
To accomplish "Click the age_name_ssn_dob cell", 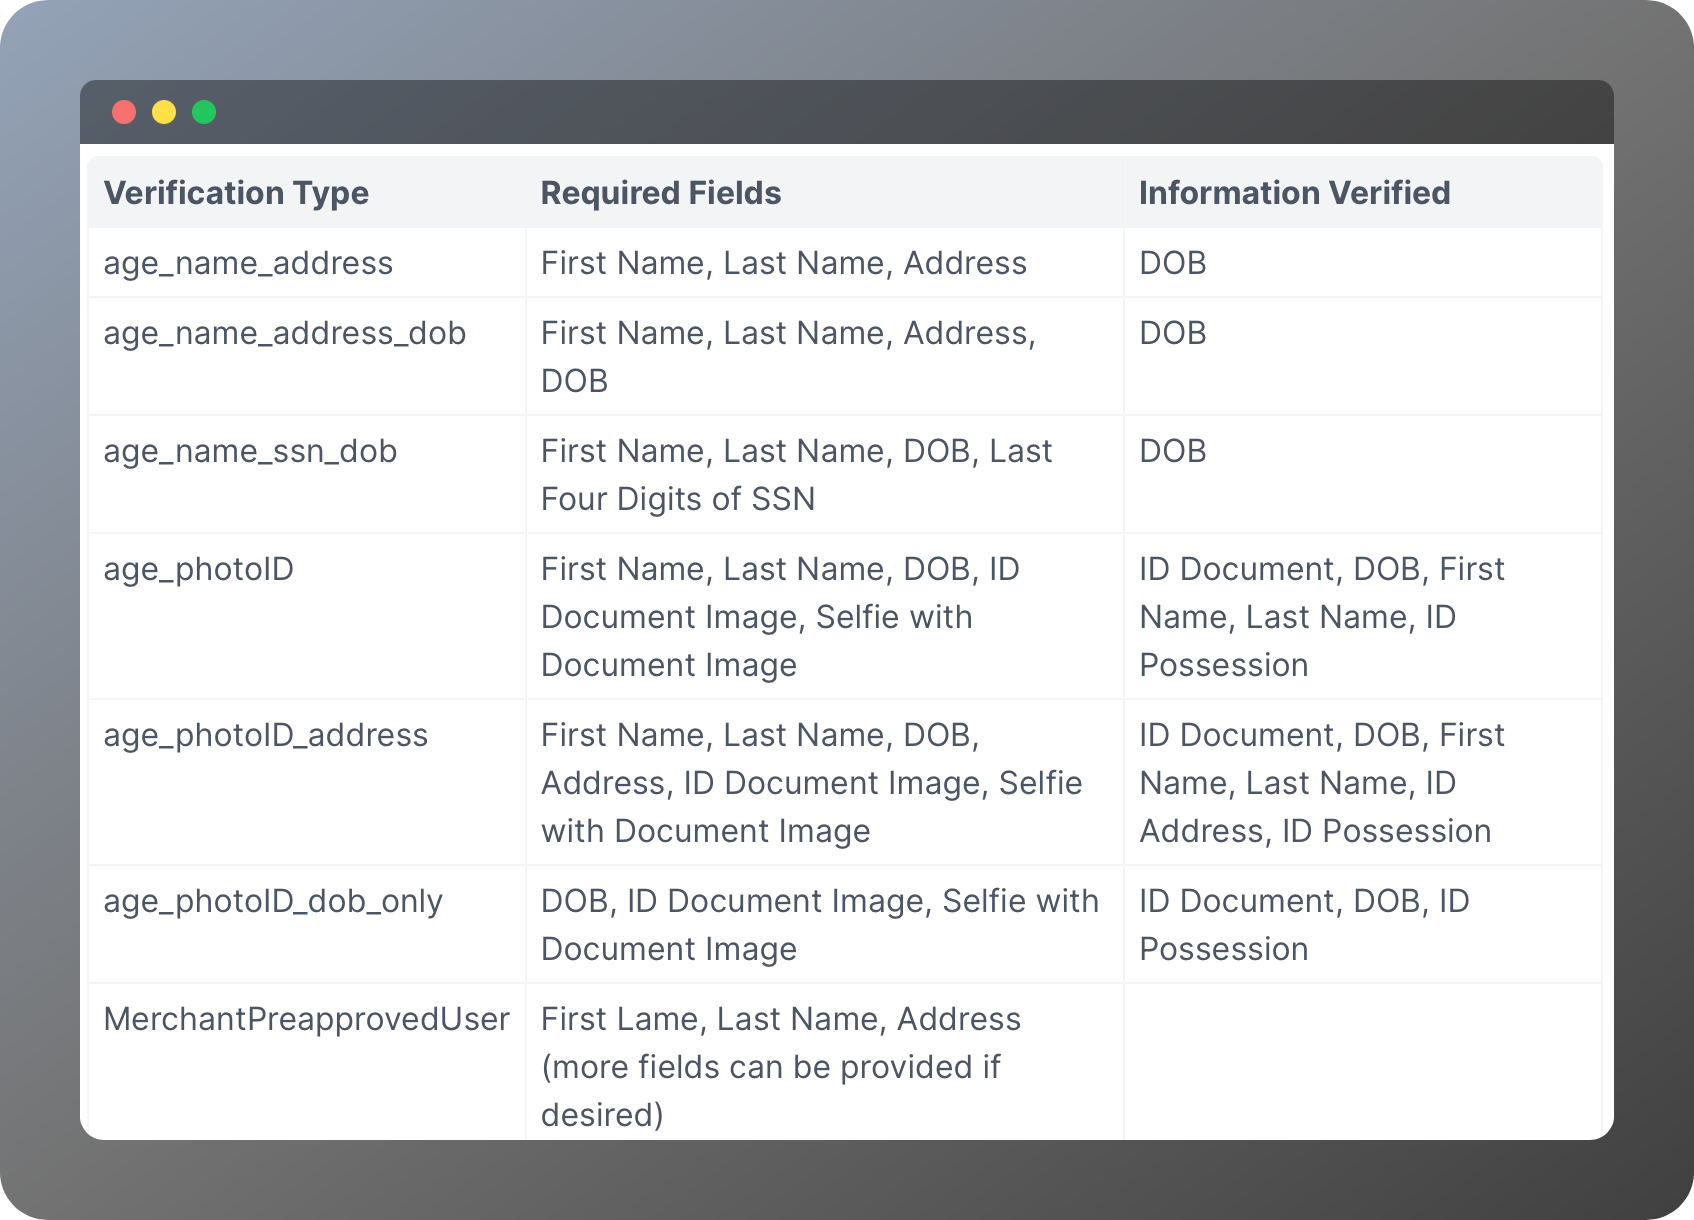I will pyautogui.click(x=307, y=475).
